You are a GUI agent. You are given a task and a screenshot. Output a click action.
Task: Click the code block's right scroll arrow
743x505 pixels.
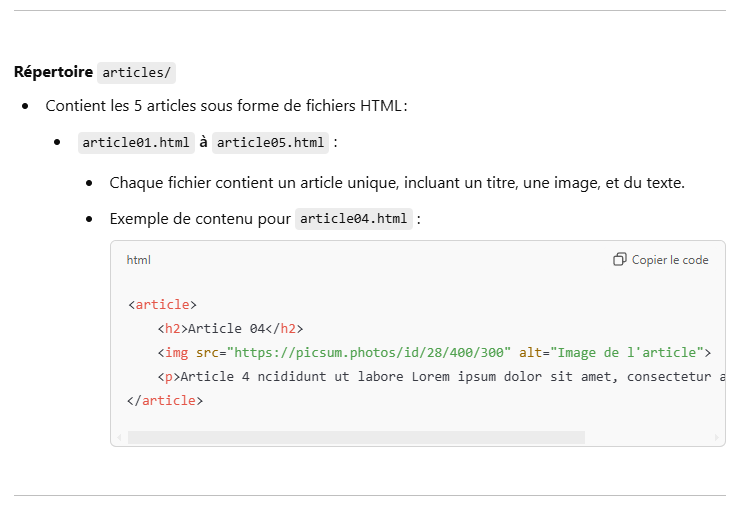[x=716, y=438]
